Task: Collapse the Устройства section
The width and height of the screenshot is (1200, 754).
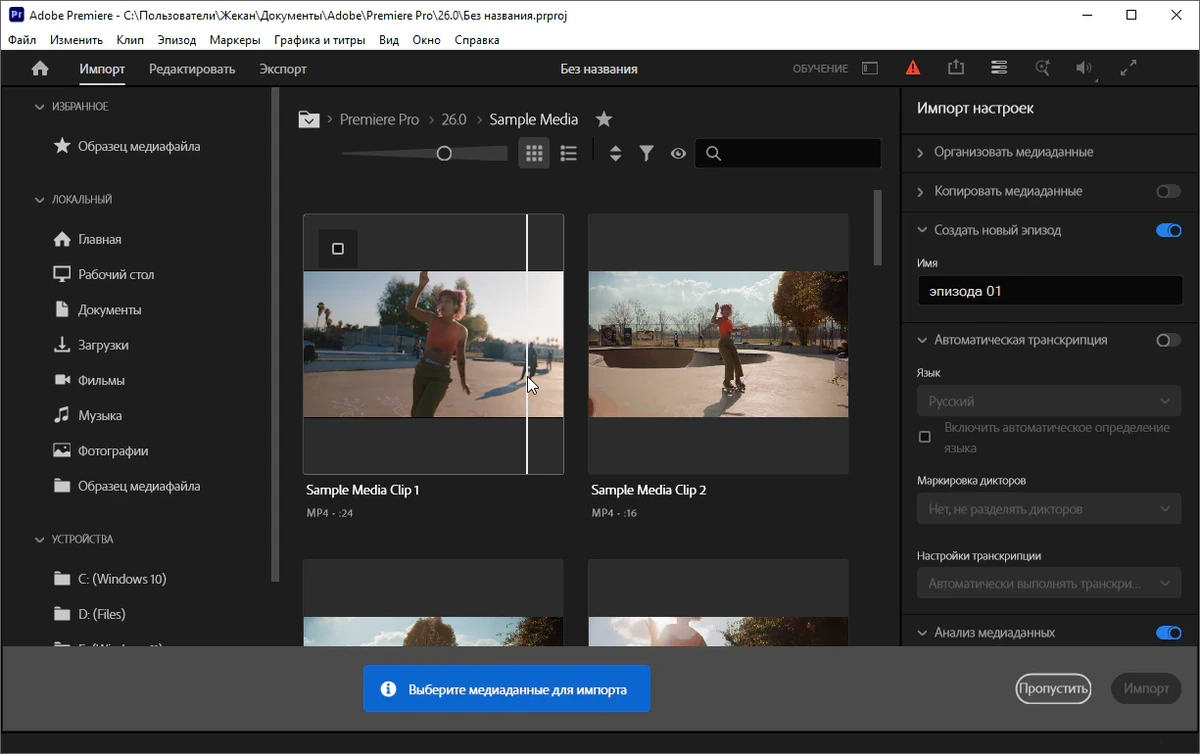Action: click(x=40, y=539)
